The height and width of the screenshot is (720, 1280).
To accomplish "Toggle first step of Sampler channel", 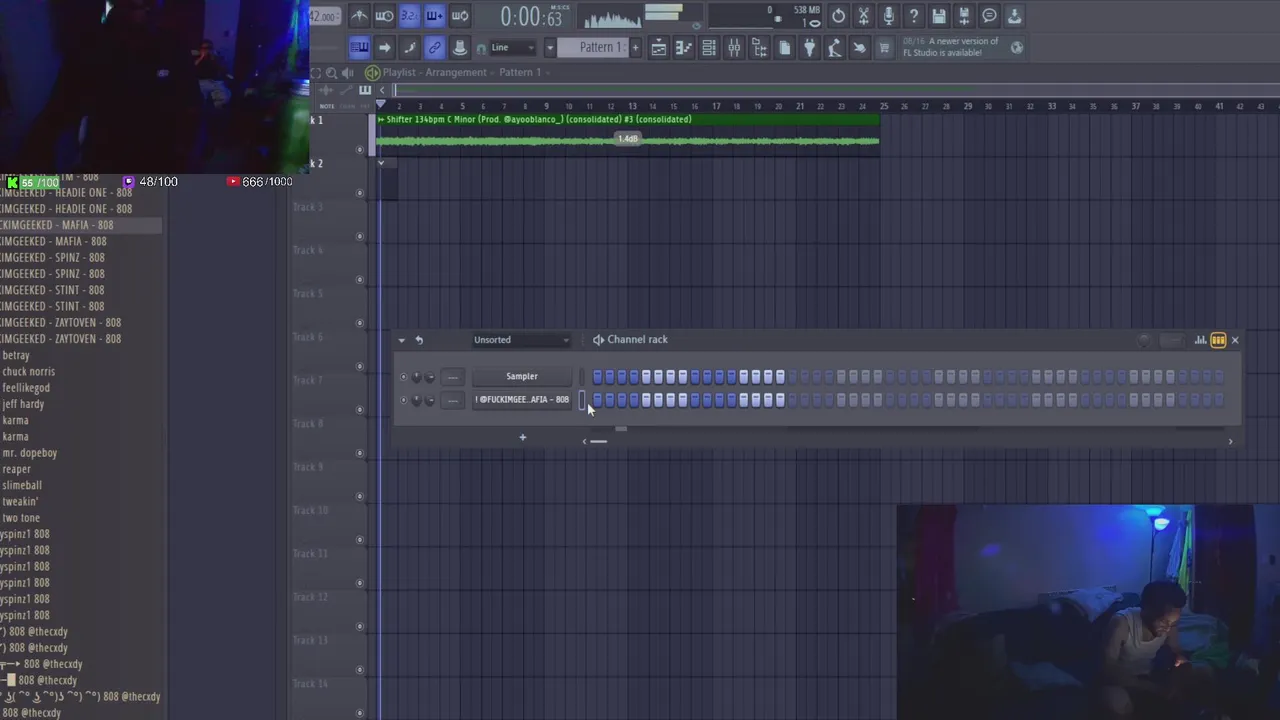I will pyautogui.click(x=598, y=377).
